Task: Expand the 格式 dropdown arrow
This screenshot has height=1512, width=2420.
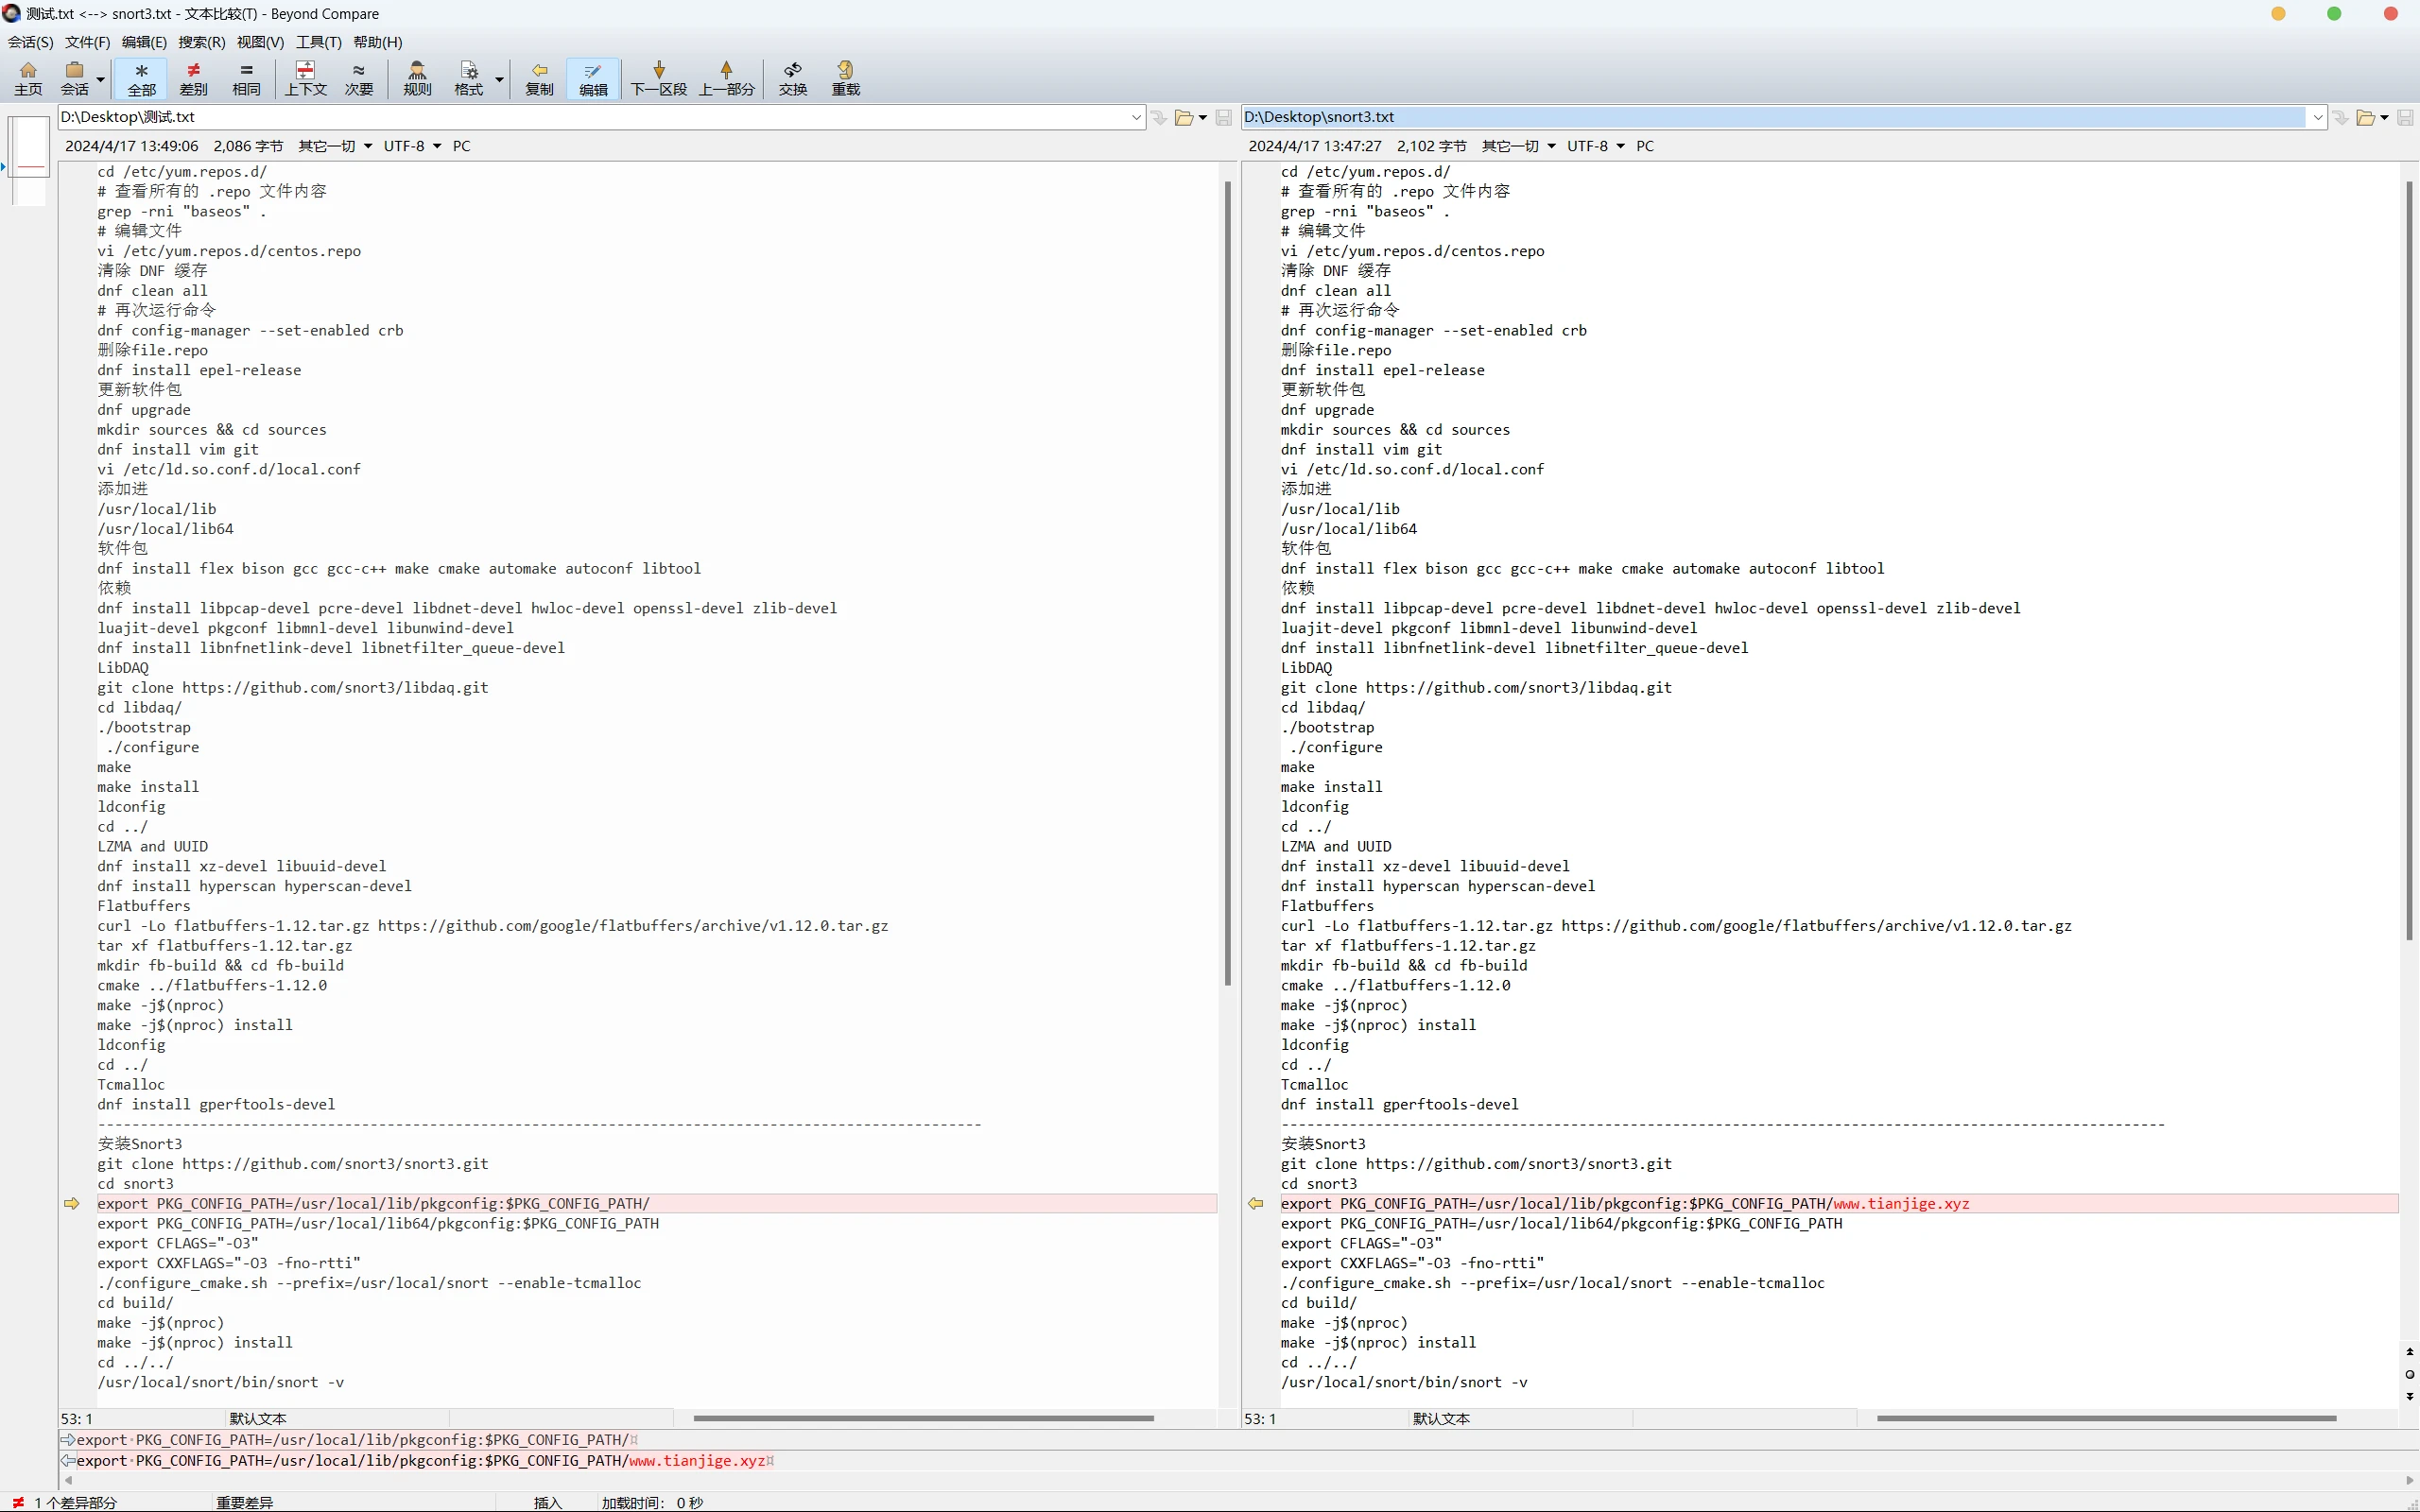Action: tap(499, 79)
